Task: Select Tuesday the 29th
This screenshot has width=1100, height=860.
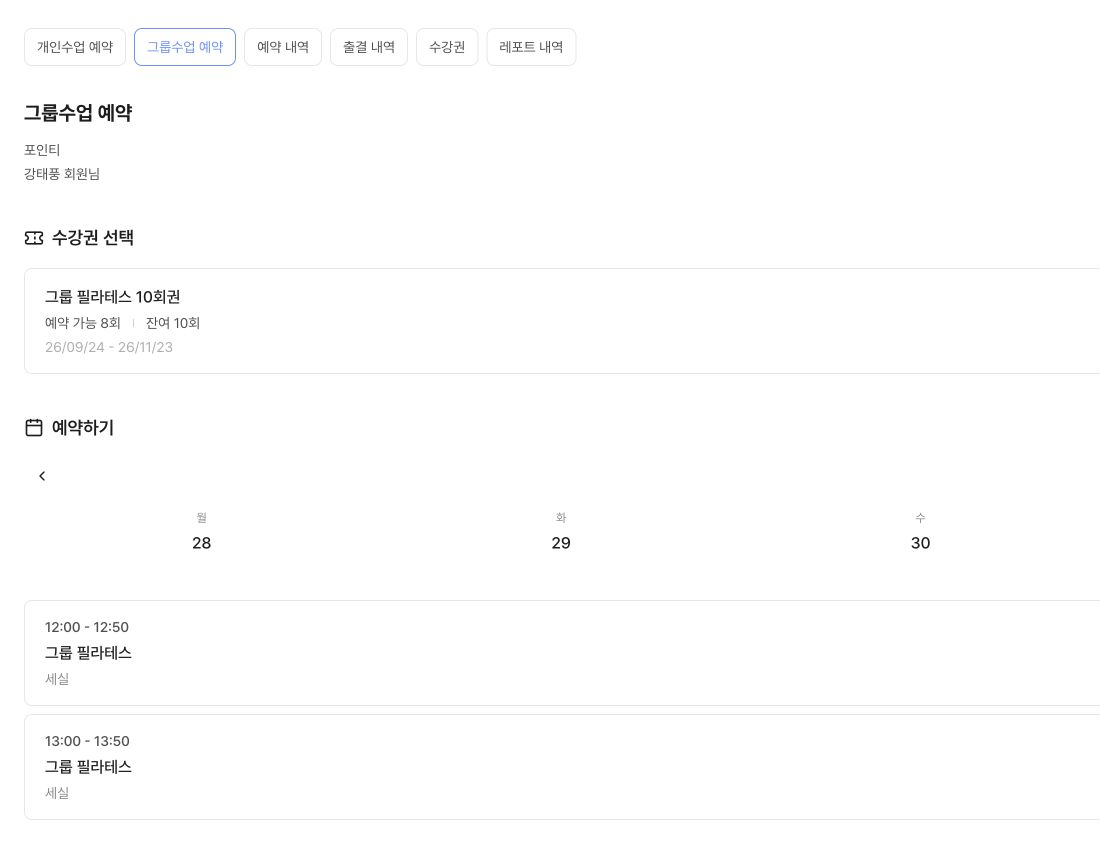Action: [561, 532]
